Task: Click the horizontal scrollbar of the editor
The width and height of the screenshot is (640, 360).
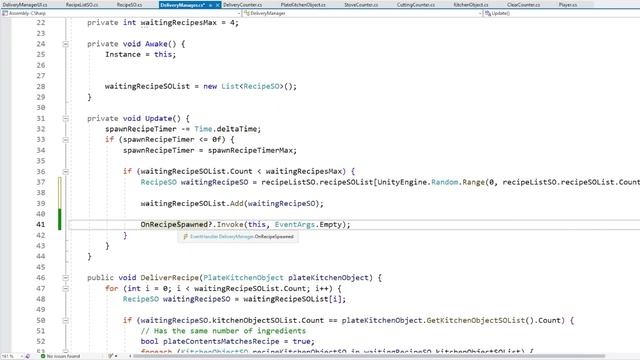Action: pyautogui.click(x=369, y=356)
